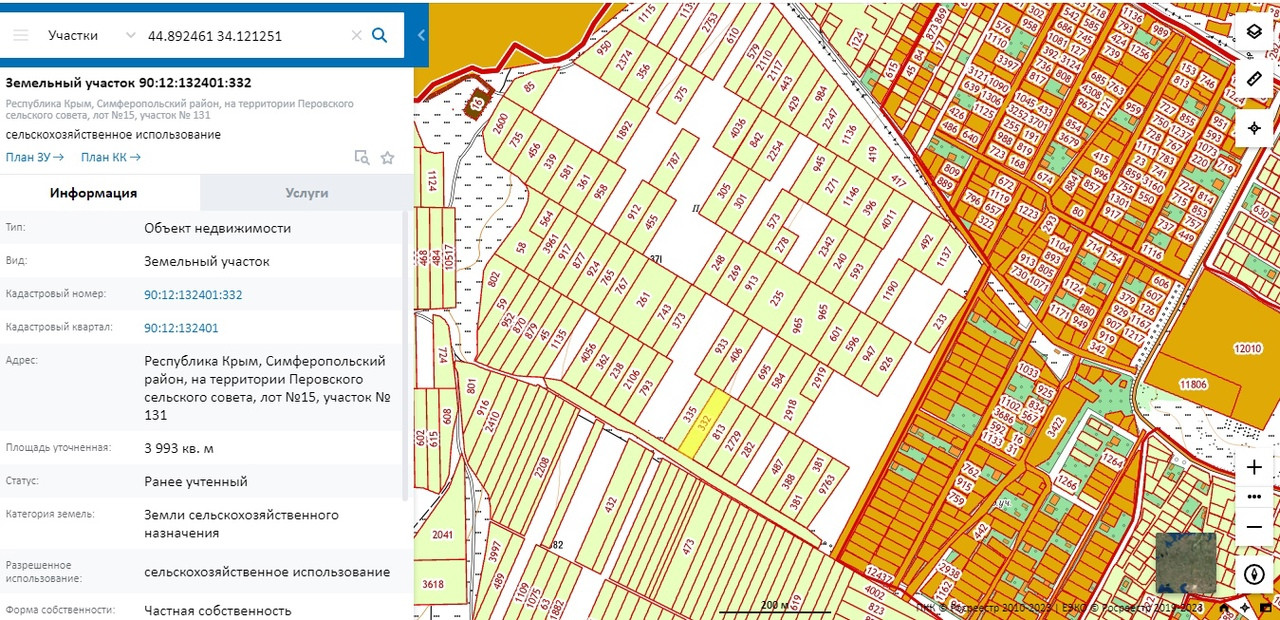Click the coordinates search input field
Viewport: 1280px width, 620px height.
[245, 35]
